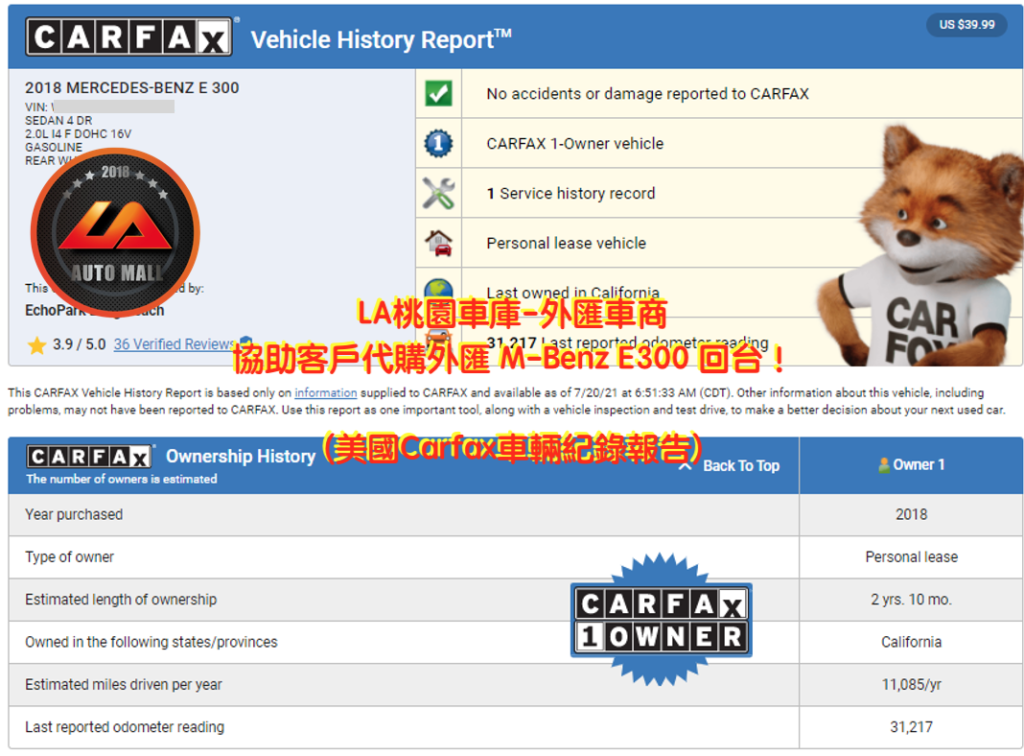Select the 'Personal lease' owner value

click(911, 557)
